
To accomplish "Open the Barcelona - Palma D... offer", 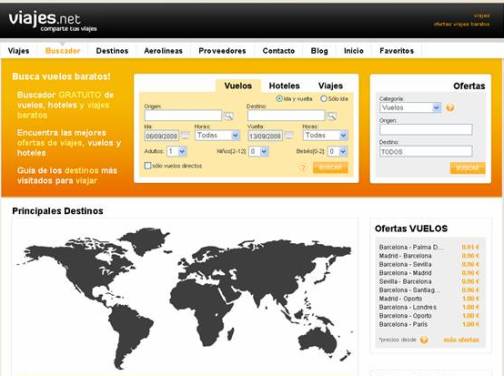I will (x=412, y=247).
